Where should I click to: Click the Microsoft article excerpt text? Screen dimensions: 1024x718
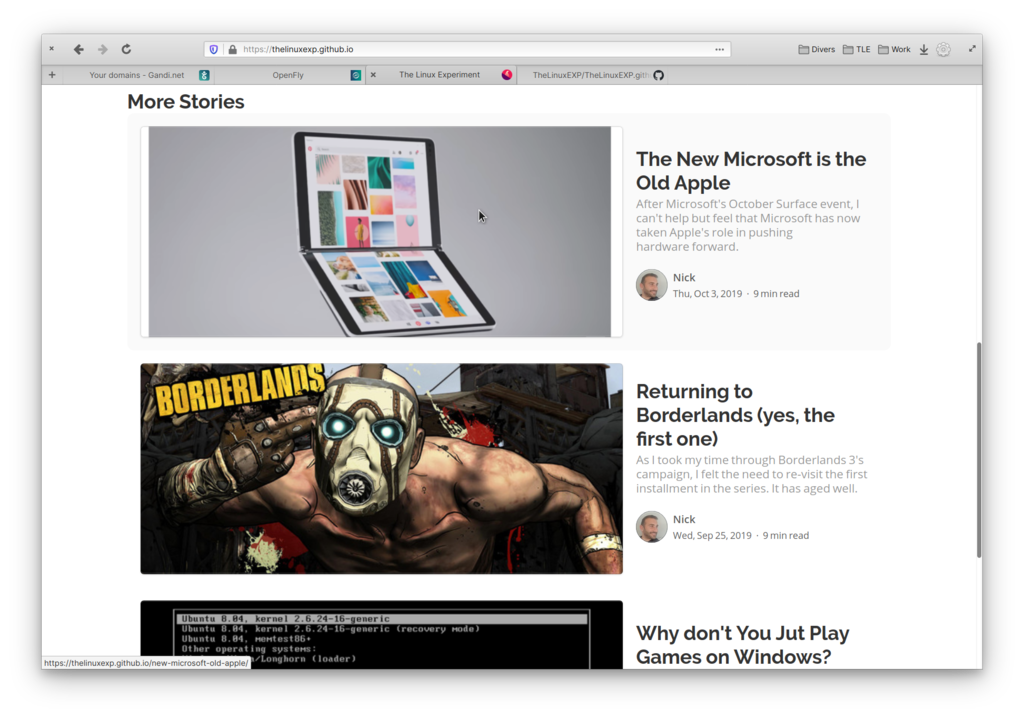pos(748,225)
